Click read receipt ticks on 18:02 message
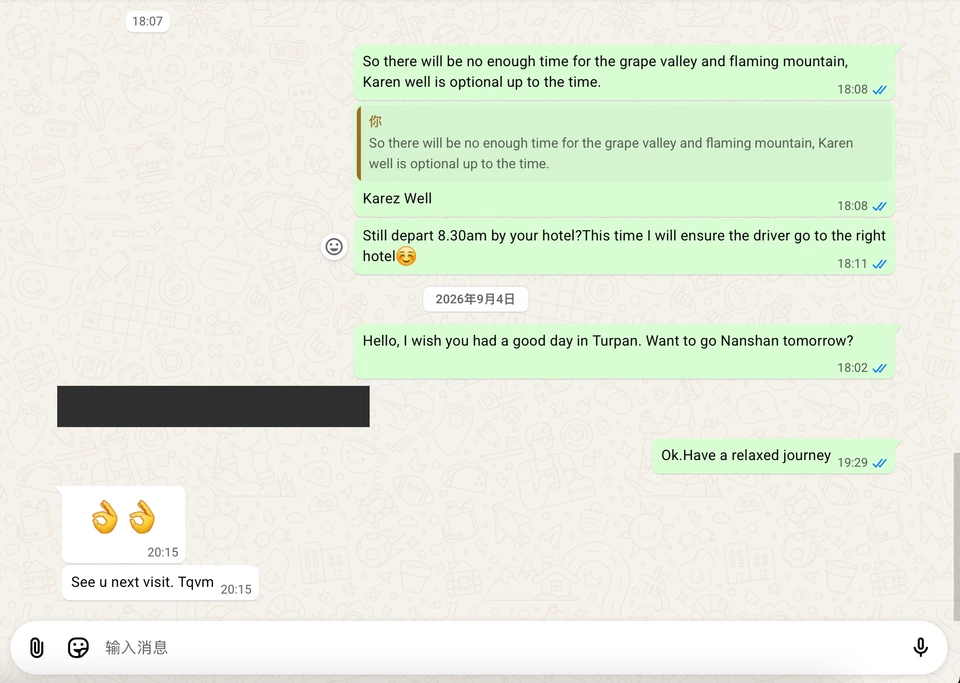 pyautogui.click(x=880, y=368)
